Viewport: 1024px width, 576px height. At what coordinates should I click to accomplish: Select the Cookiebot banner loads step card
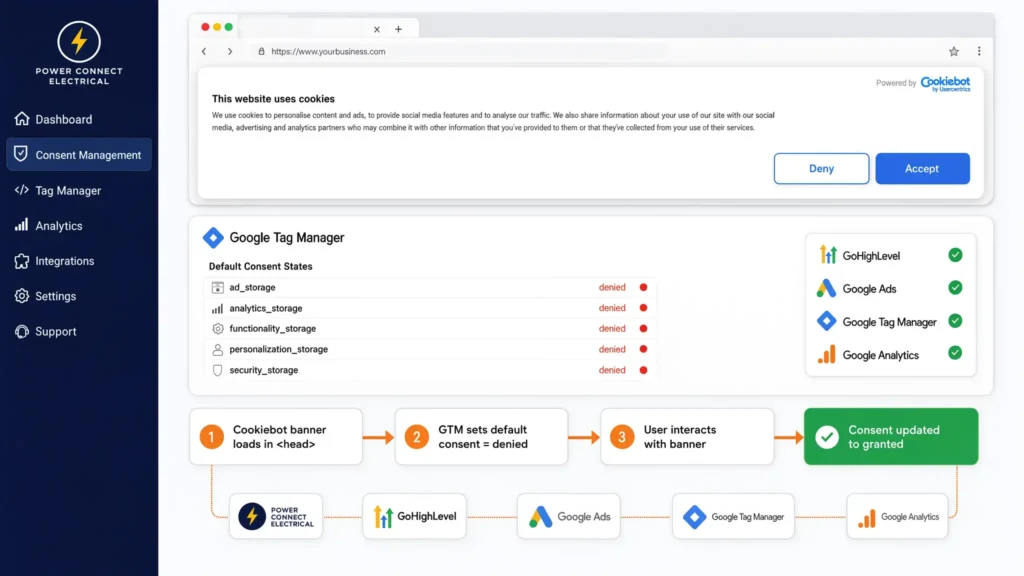pyautogui.click(x=276, y=437)
